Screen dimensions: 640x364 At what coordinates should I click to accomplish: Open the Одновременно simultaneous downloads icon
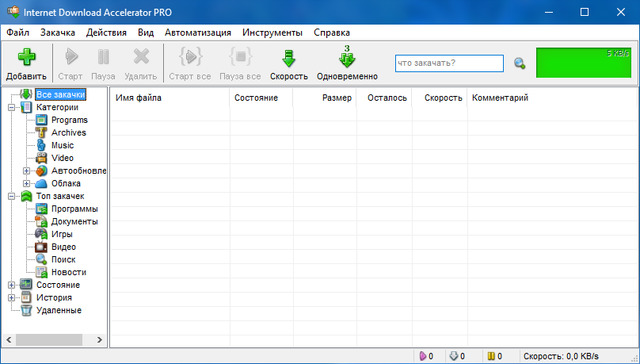click(x=347, y=56)
